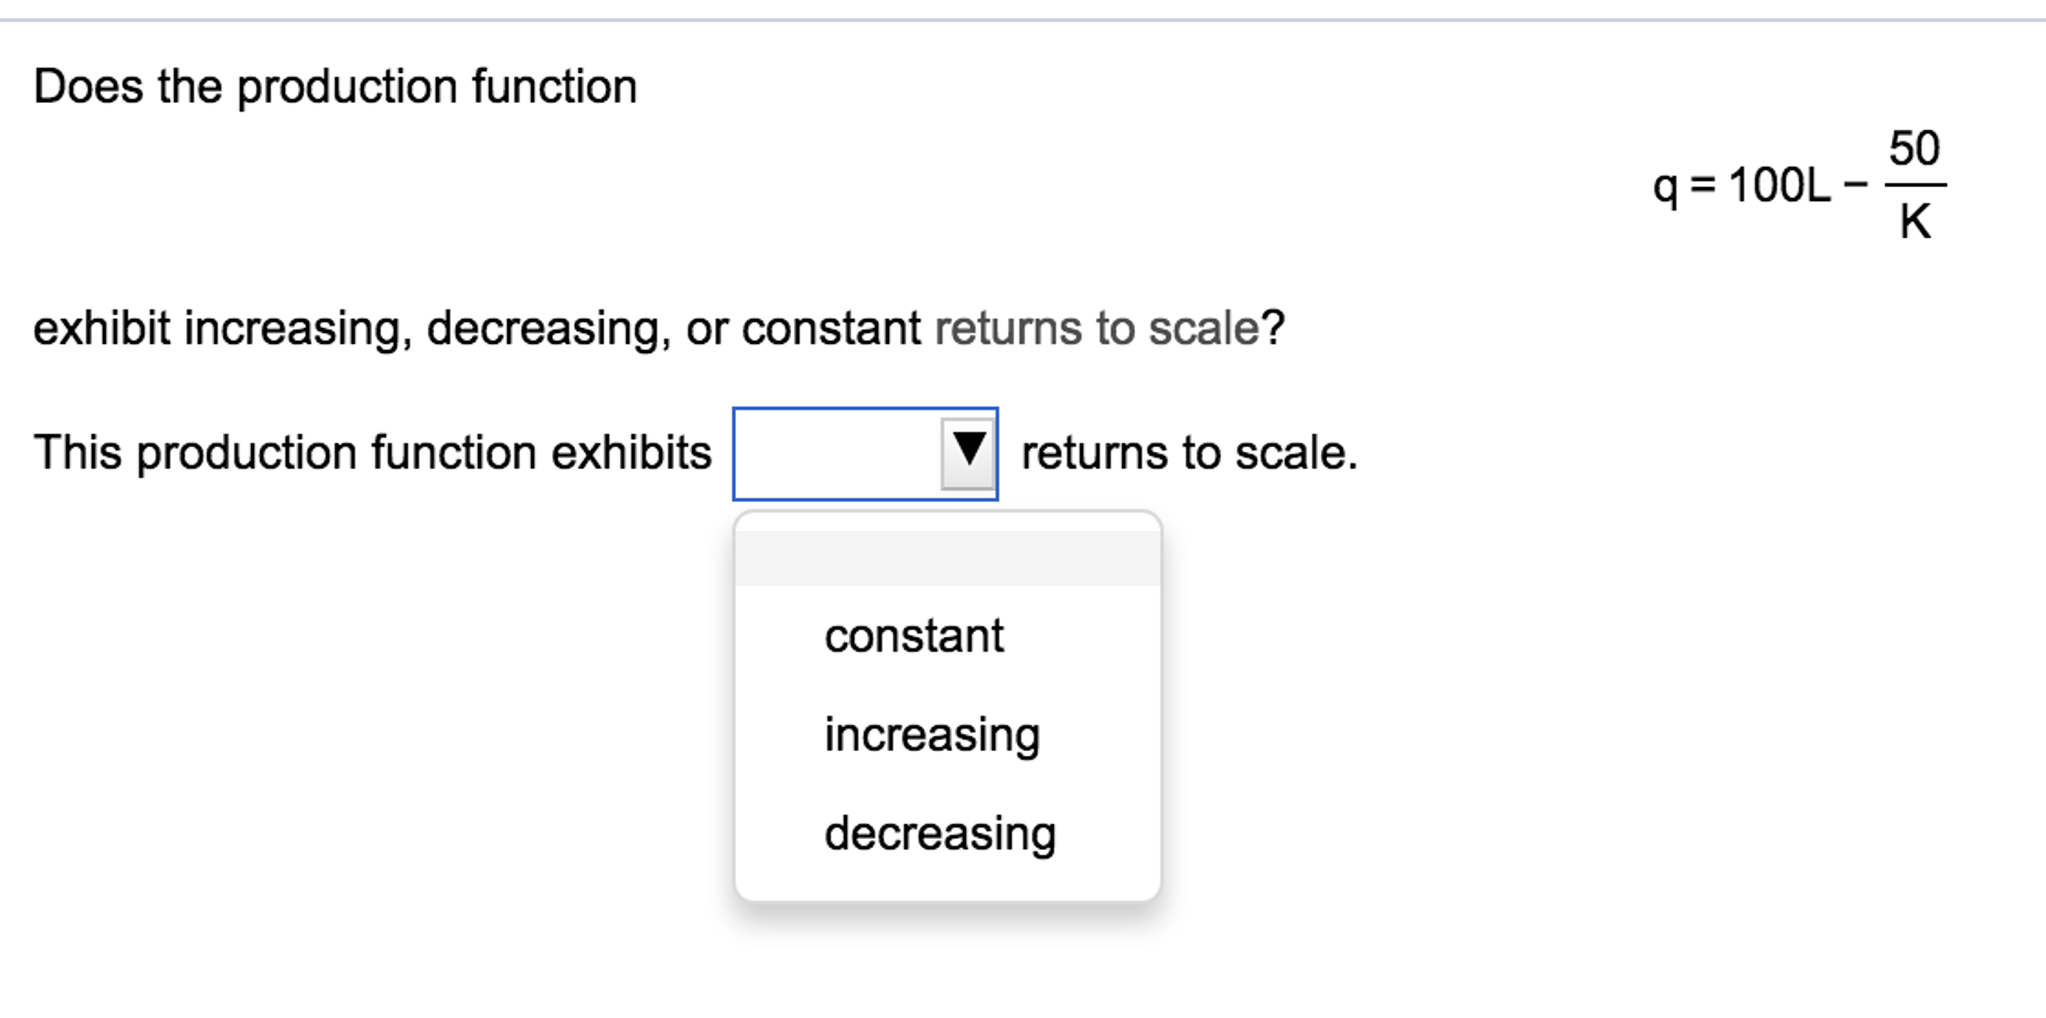2046x1018 pixels.
Task: Pick the blank option atop the list
Action: coord(947,559)
